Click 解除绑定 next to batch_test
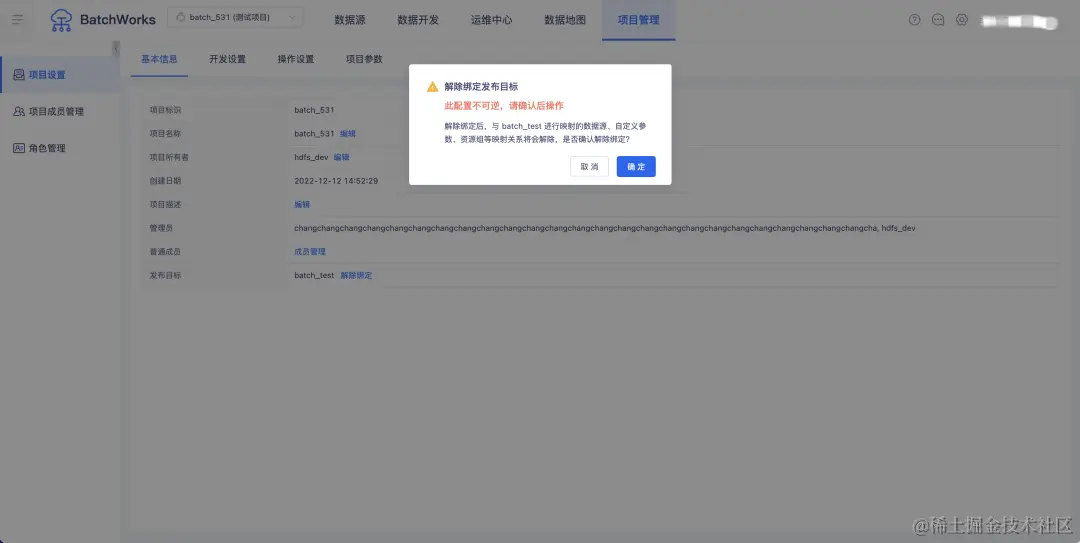 pyautogui.click(x=356, y=275)
